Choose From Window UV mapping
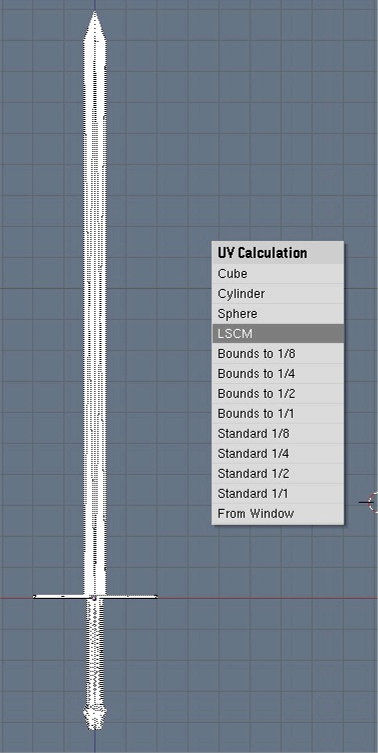The height and width of the screenshot is (753, 378). click(278, 513)
